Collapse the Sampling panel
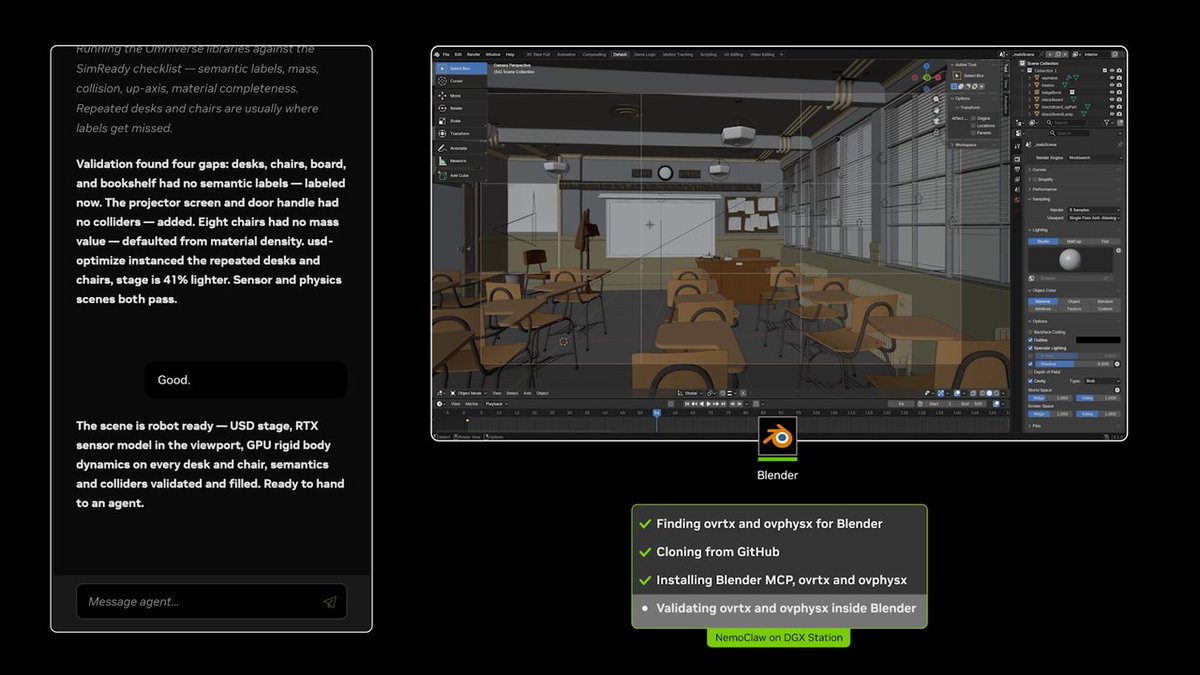This screenshot has width=1200, height=675. coord(1041,199)
